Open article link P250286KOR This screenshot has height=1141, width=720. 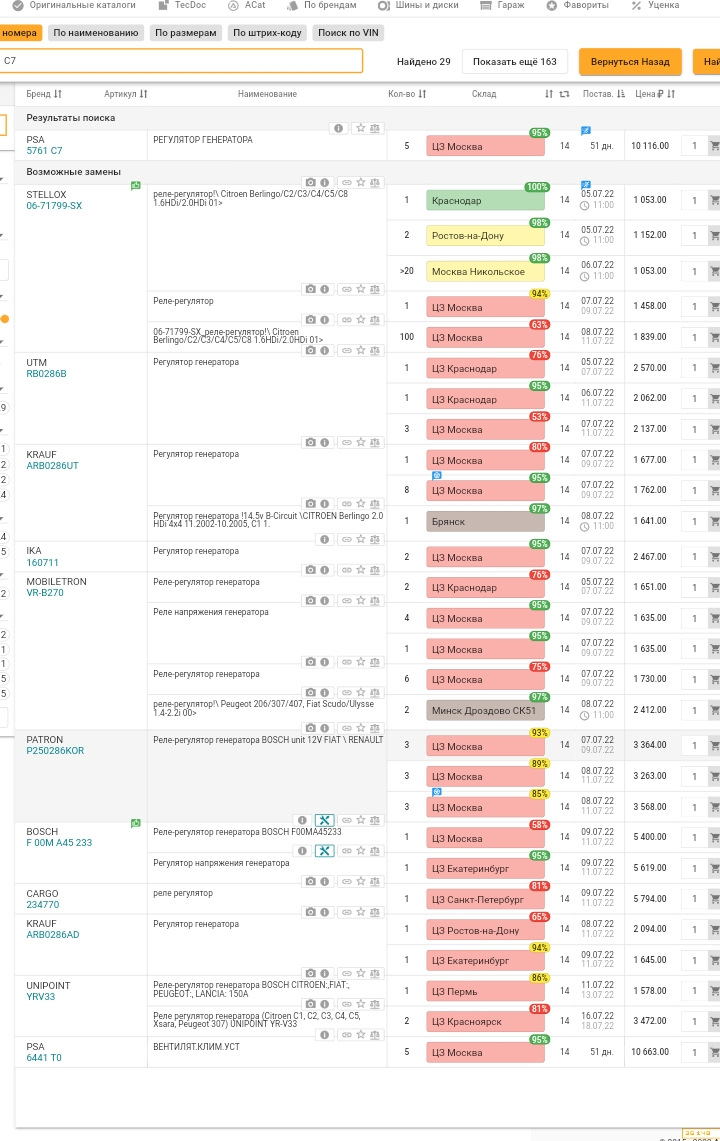tap(55, 750)
